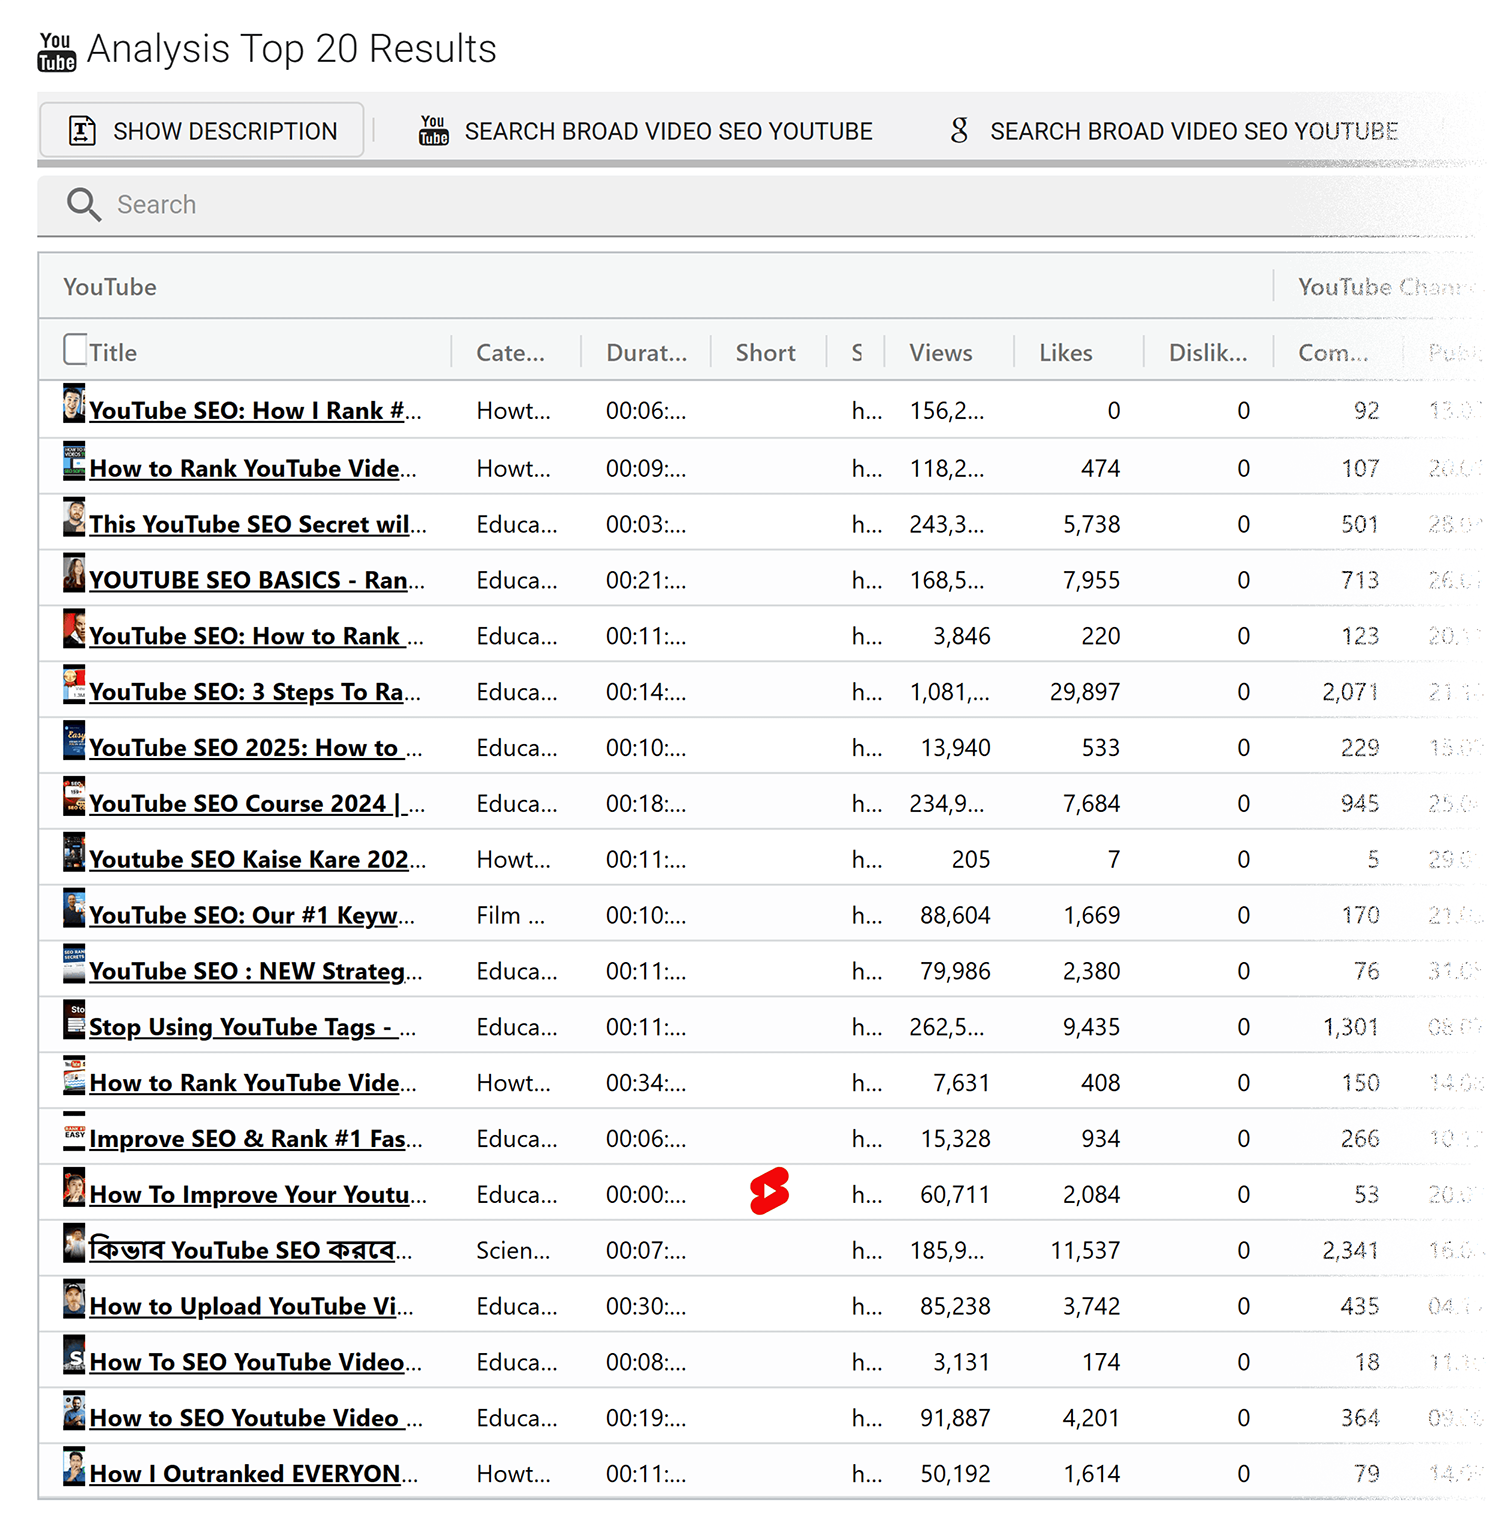This screenshot has width=1500, height=1532.
Task: Open 'YouTube SEO 2025: How to' link
Action: click(x=255, y=748)
